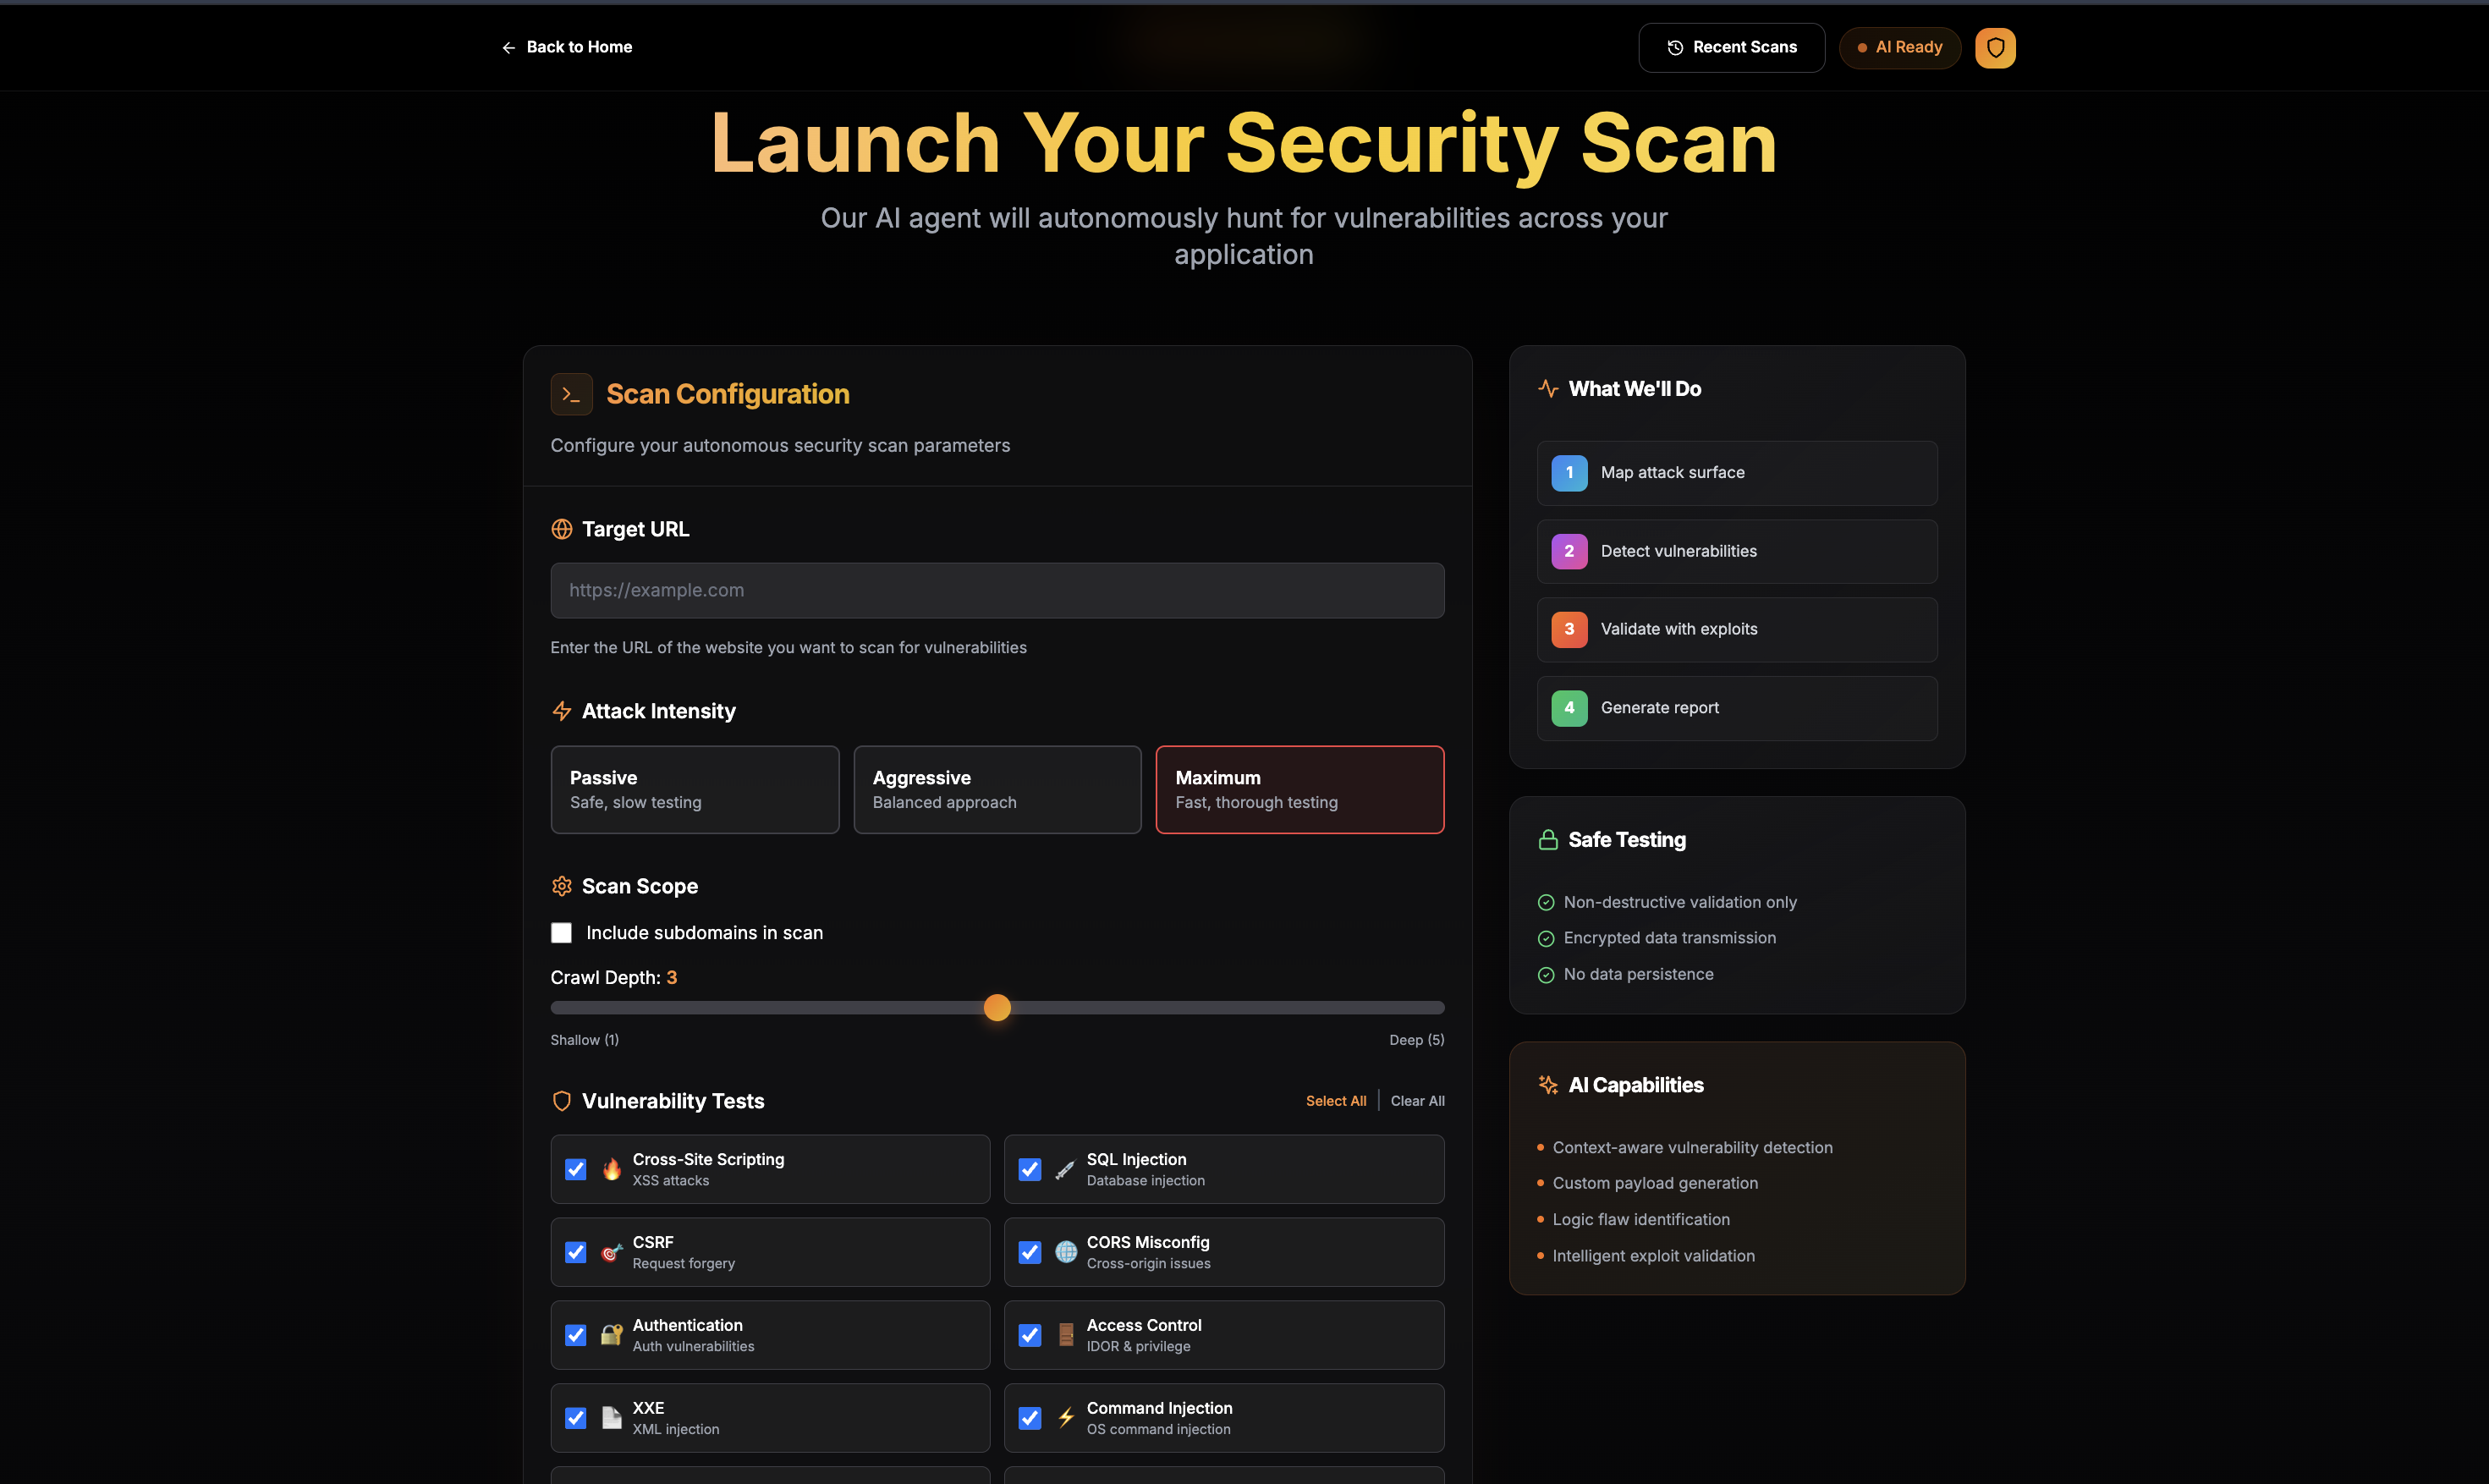The width and height of the screenshot is (2489, 1484).
Task: Go Back to Home
Action: click(x=566, y=47)
